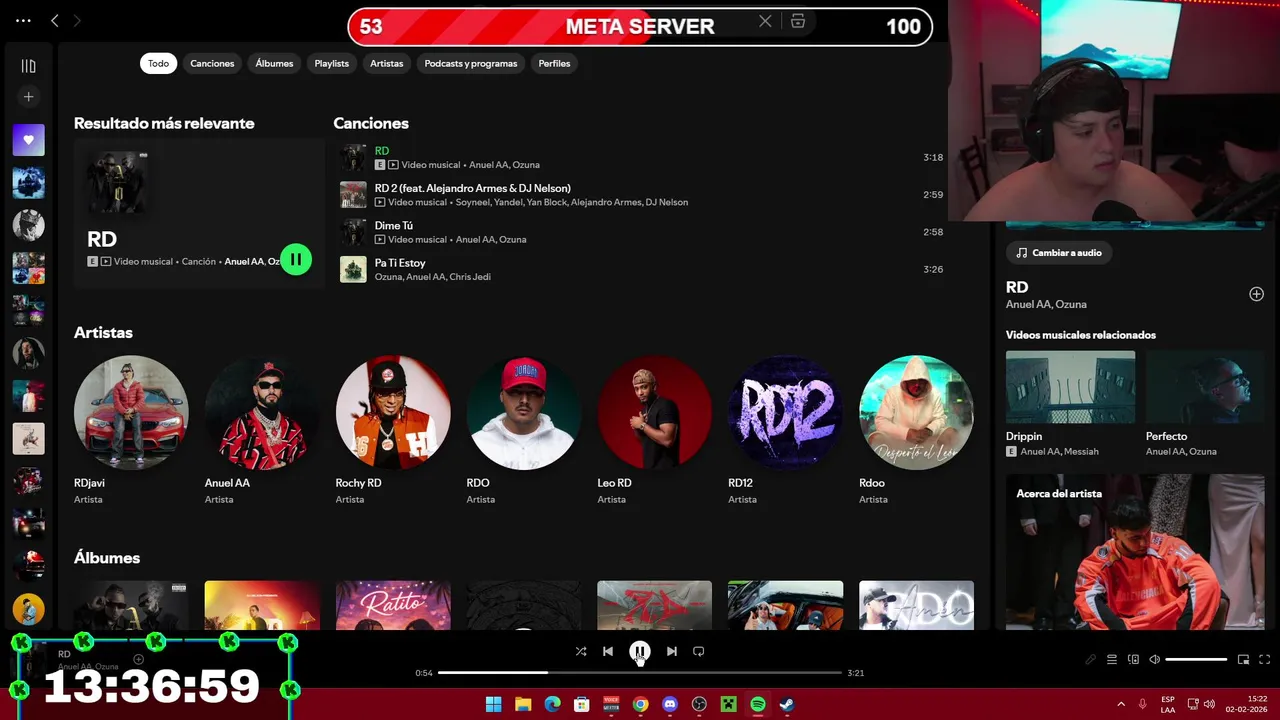
Task: Select the RD song row
Action: [640, 157]
